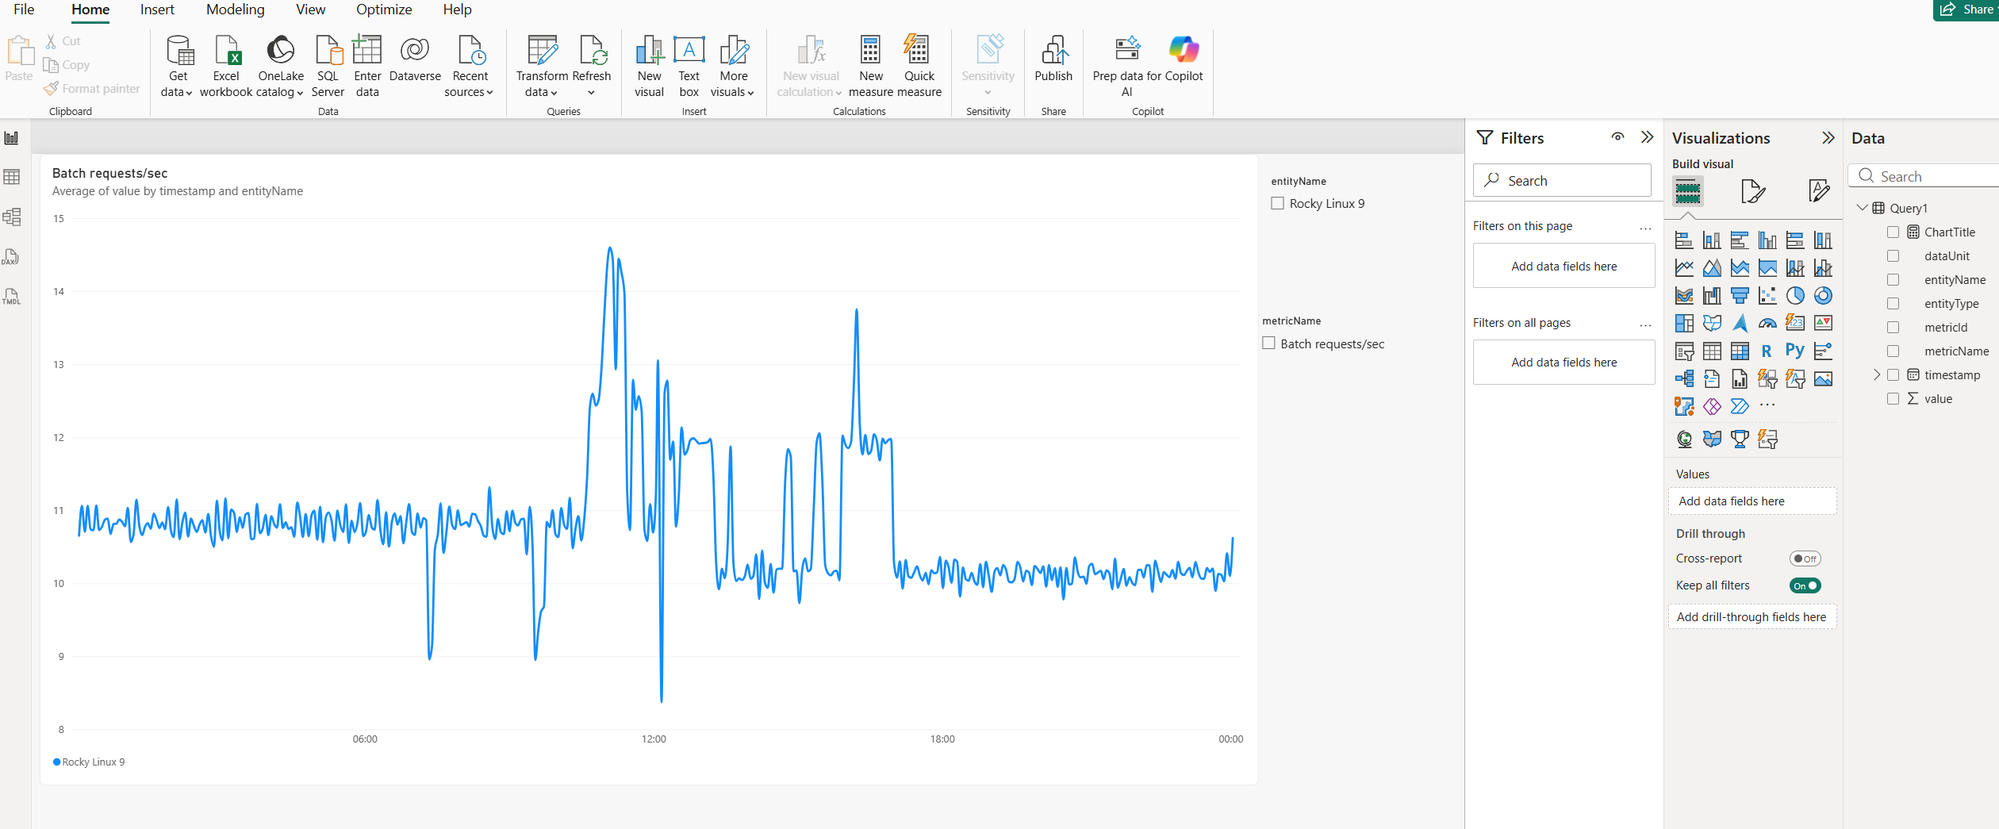Viewport: 1999px width, 829px height.
Task: Toggle the Cross-report switch
Action: [x=1805, y=559]
